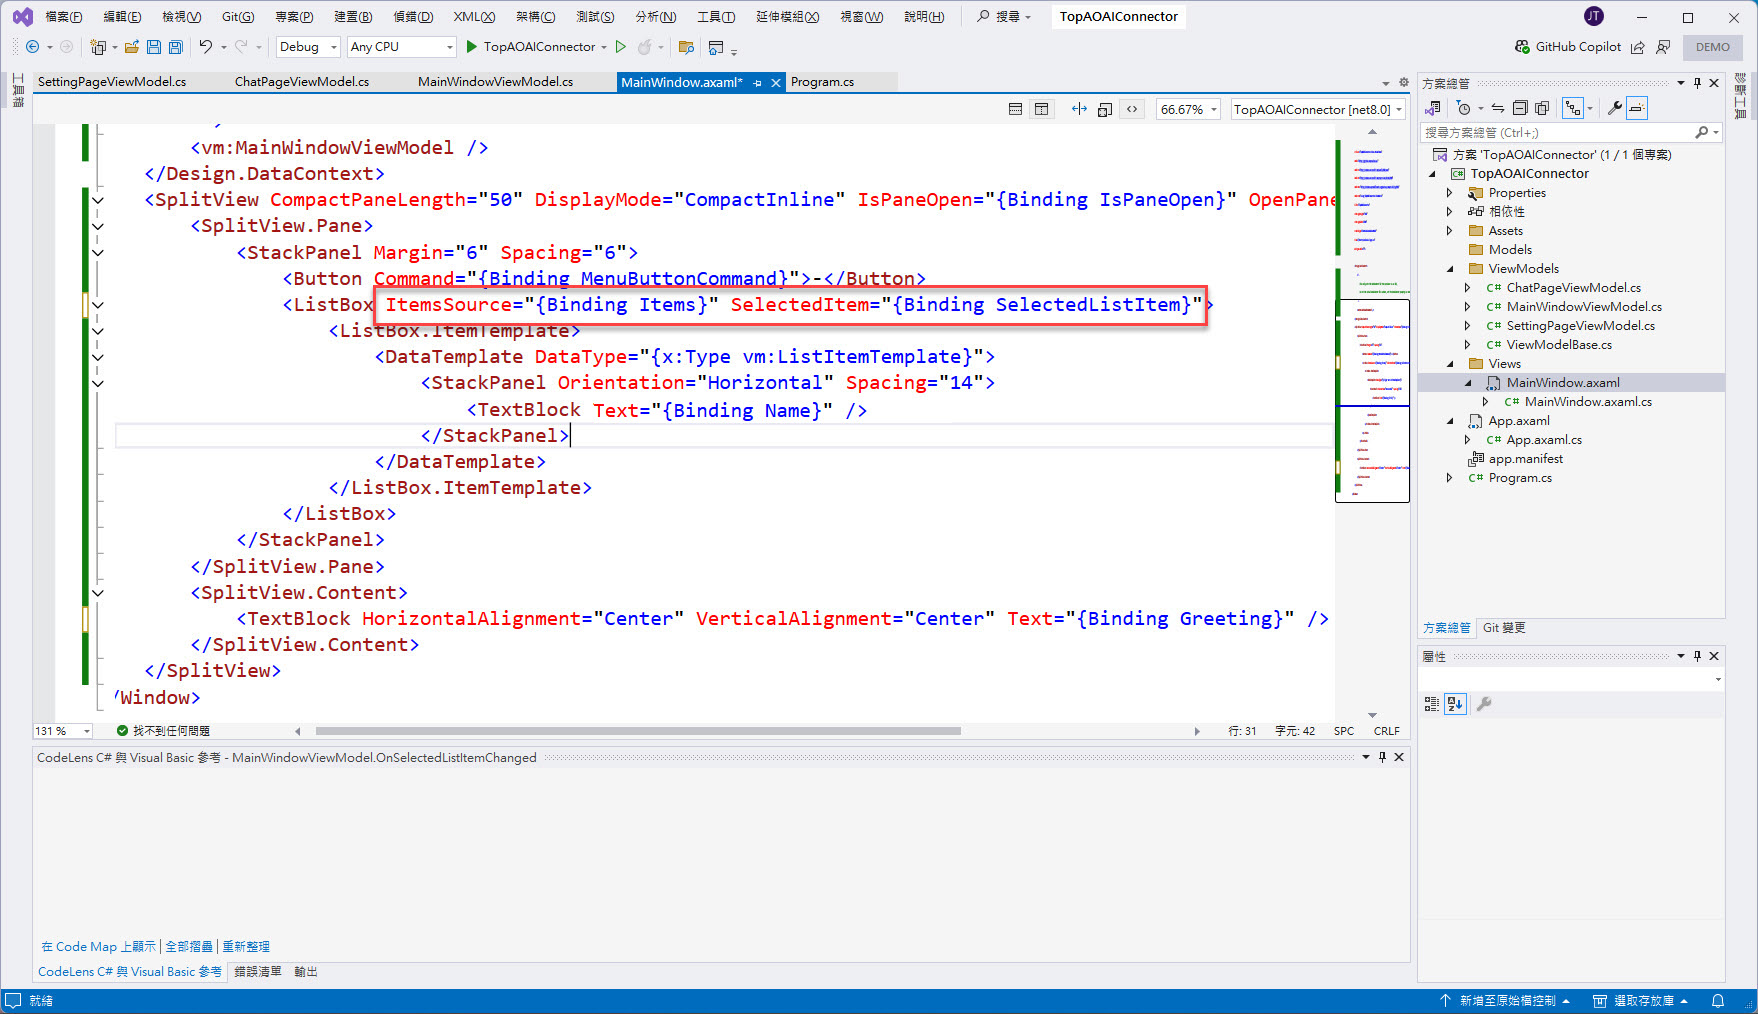Click the 在 Code Map 上顯示 link
Viewport: 1758px width, 1014px height.
pyautogui.click(x=98, y=946)
